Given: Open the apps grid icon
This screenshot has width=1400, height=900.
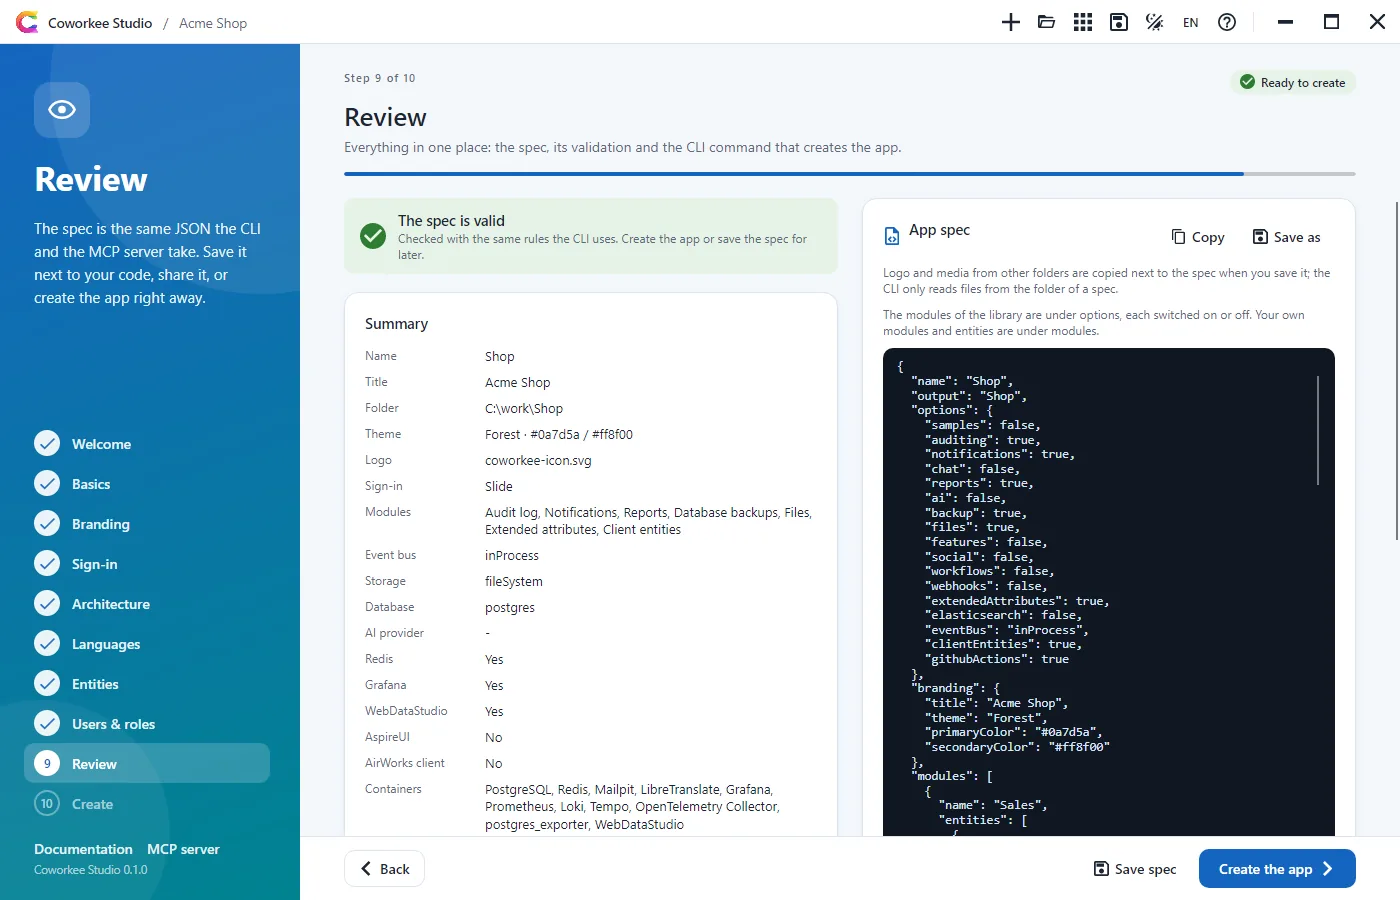Looking at the screenshot, I should tap(1083, 22).
